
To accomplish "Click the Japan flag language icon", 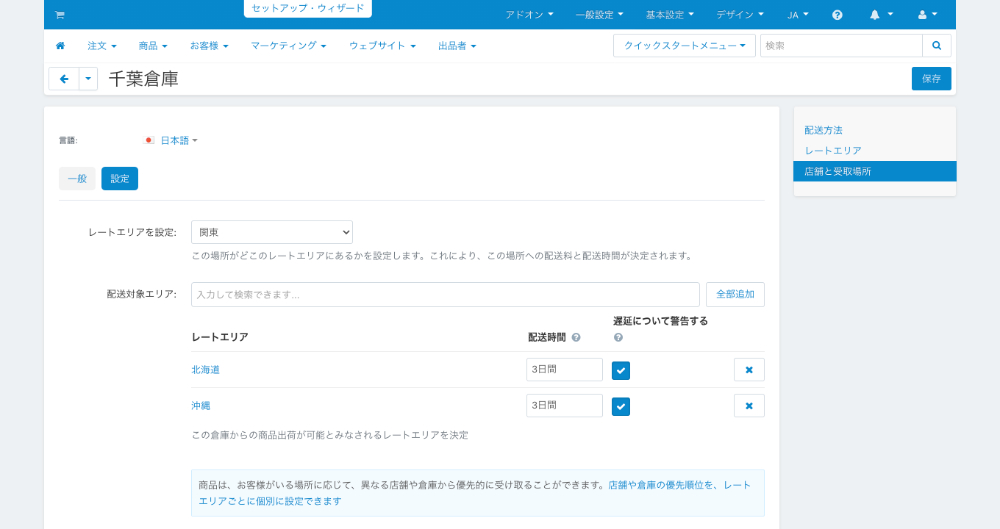I will [149, 140].
